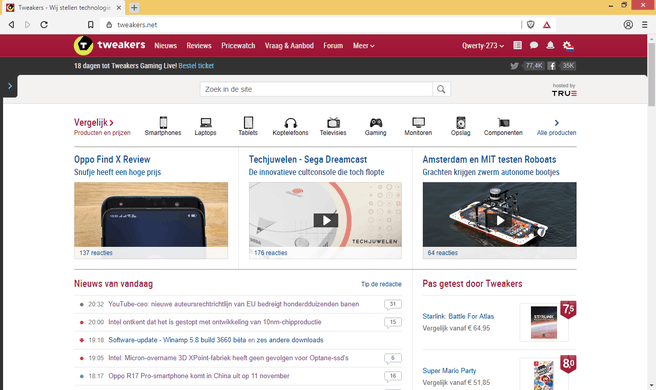Open the 137 reacties link
Viewport: 656px width, 390px height.
tap(96, 253)
